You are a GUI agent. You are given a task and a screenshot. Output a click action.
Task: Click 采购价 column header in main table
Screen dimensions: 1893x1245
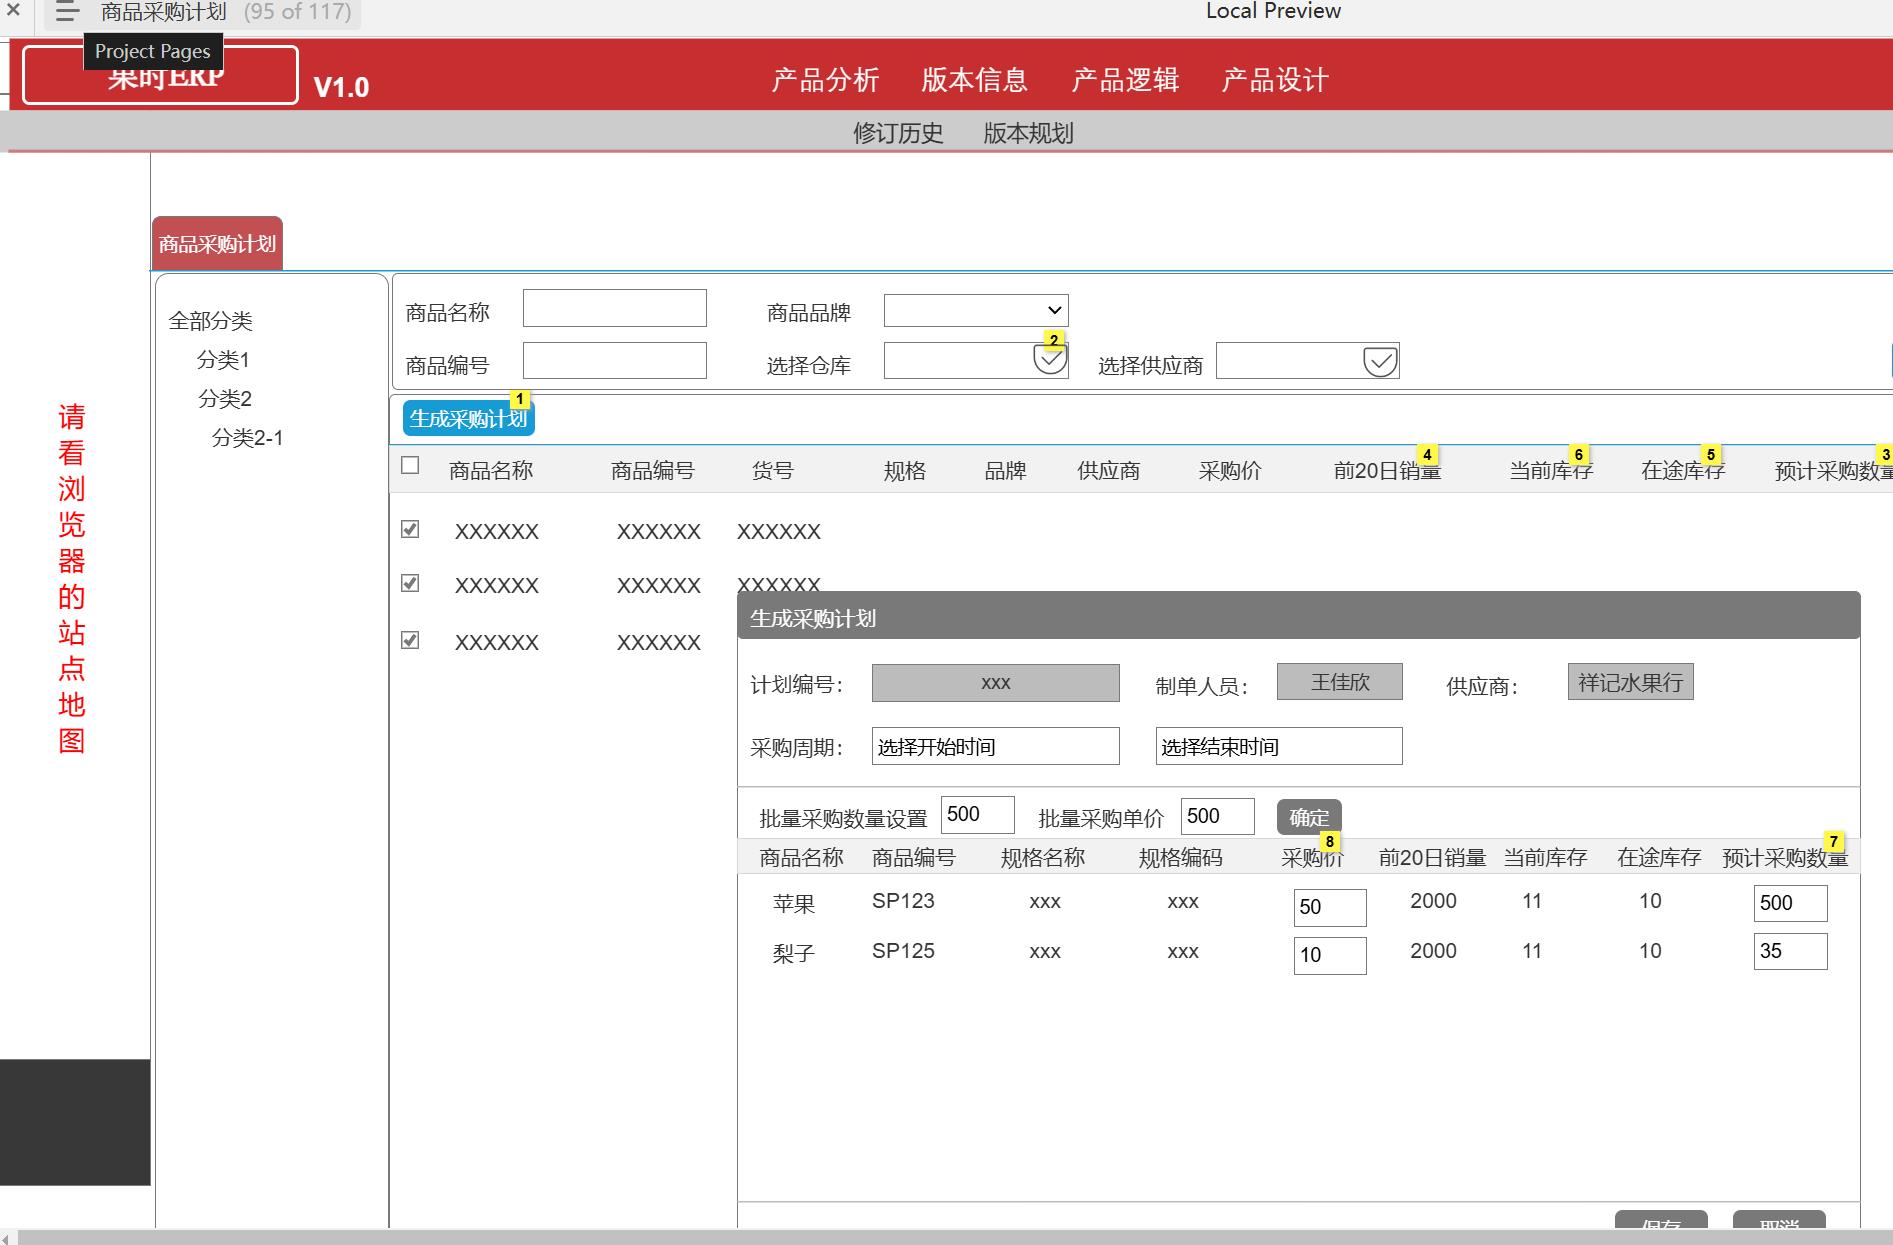coord(1230,471)
